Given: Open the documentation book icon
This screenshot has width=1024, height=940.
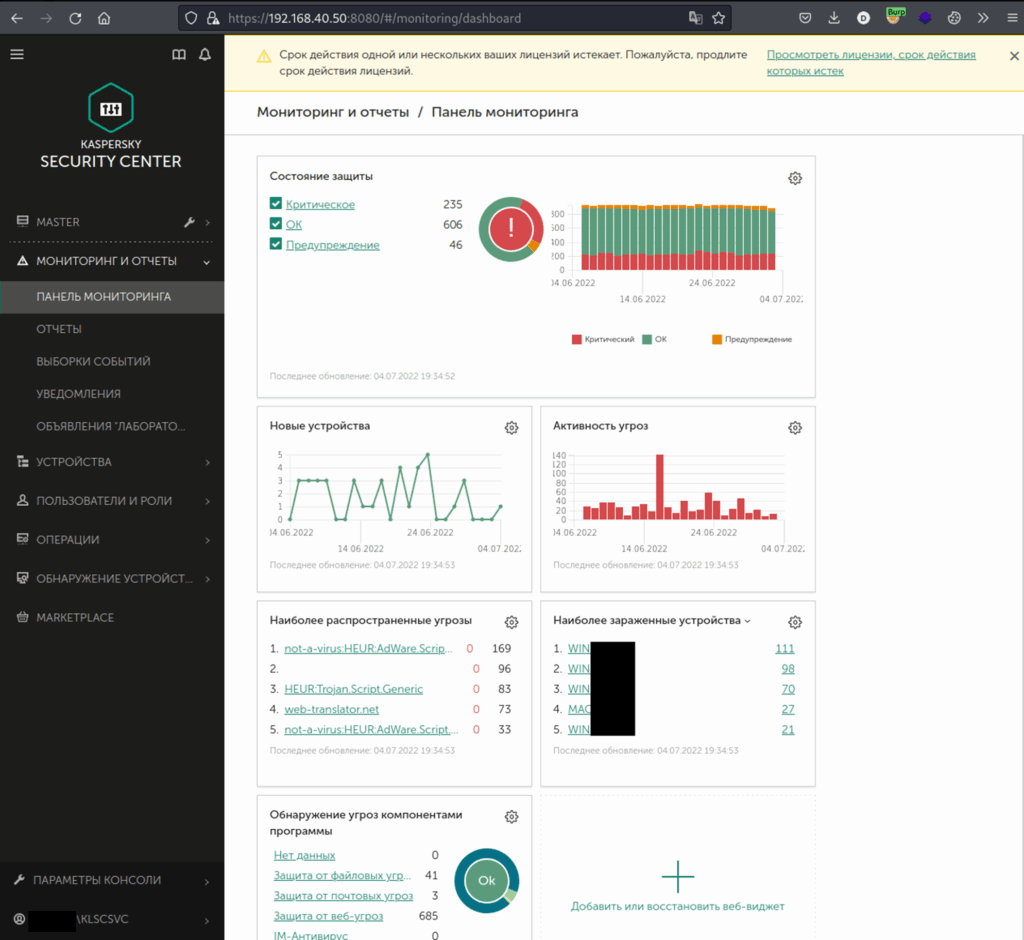Looking at the screenshot, I should click(x=179, y=54).
